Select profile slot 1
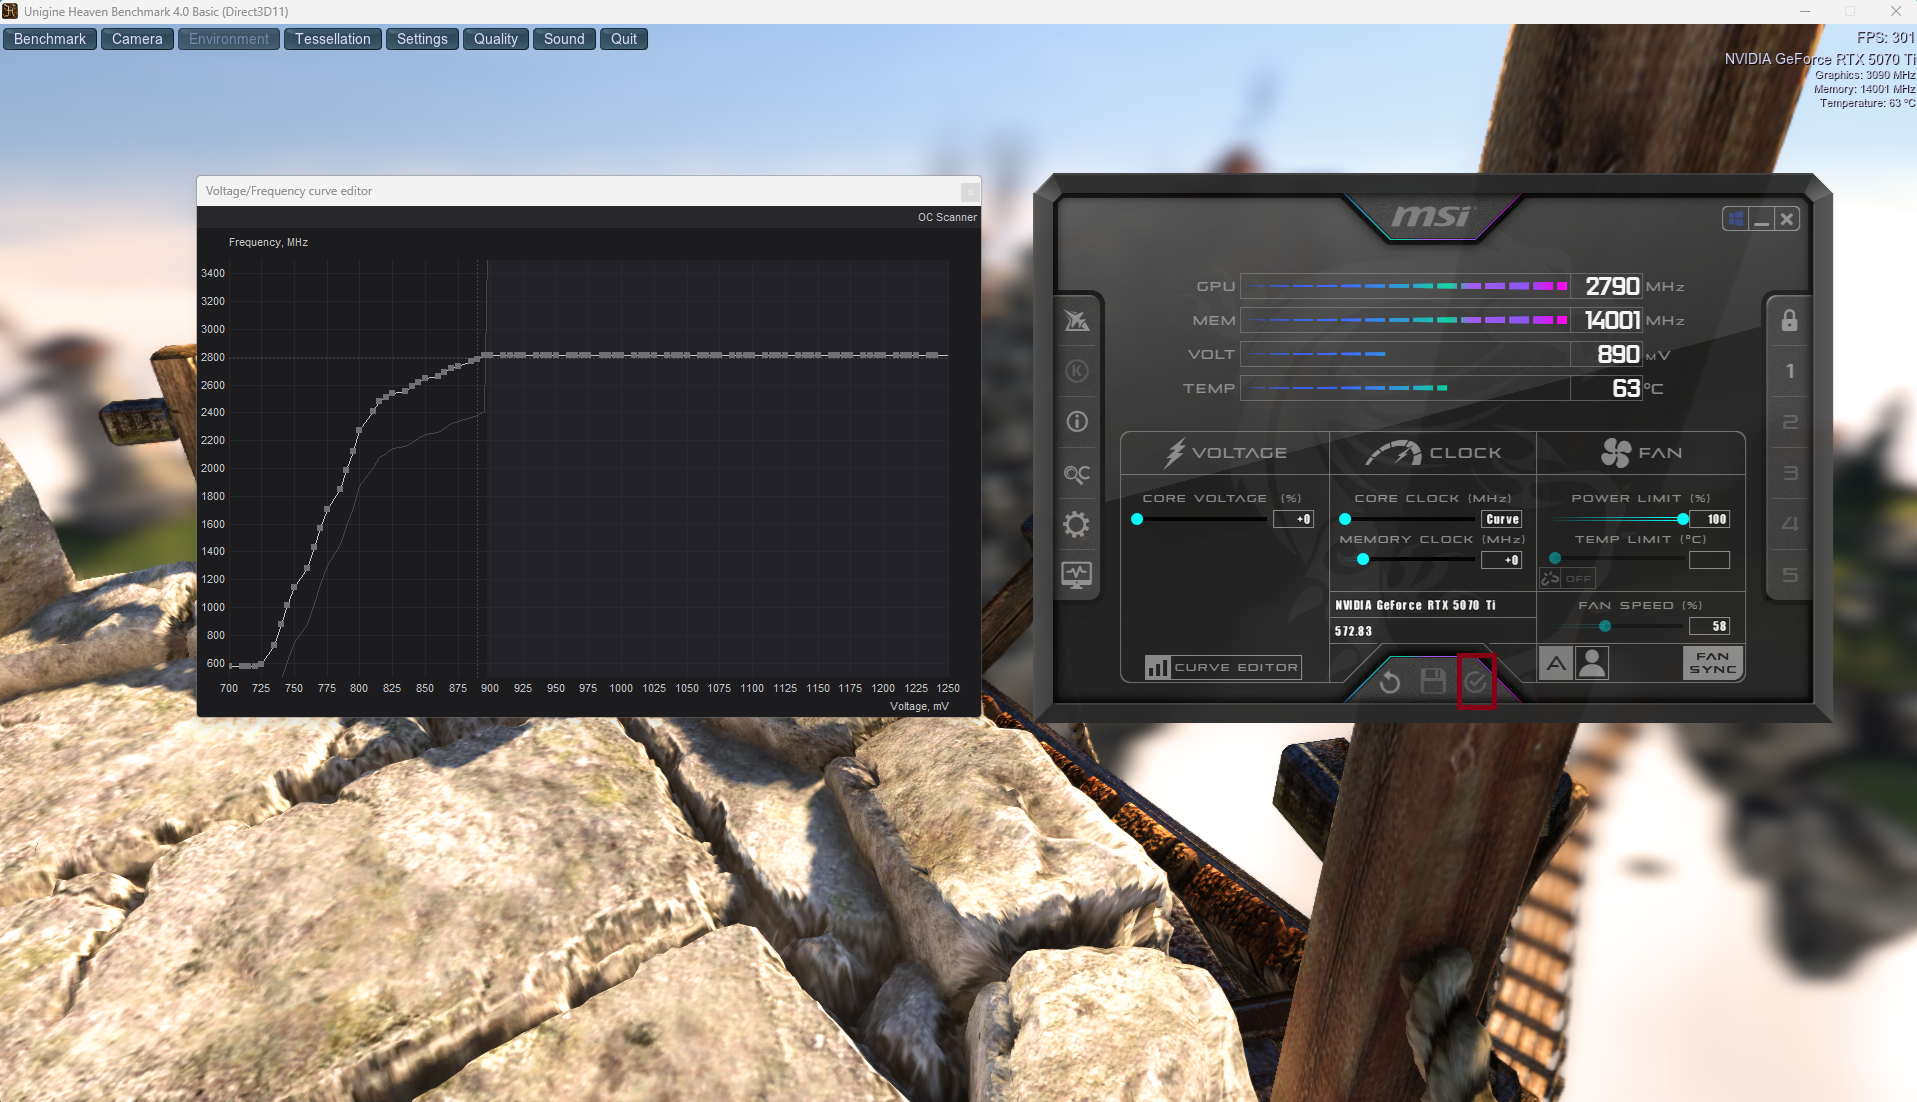This screenshot has height=1102, width=1917. 1790,371
